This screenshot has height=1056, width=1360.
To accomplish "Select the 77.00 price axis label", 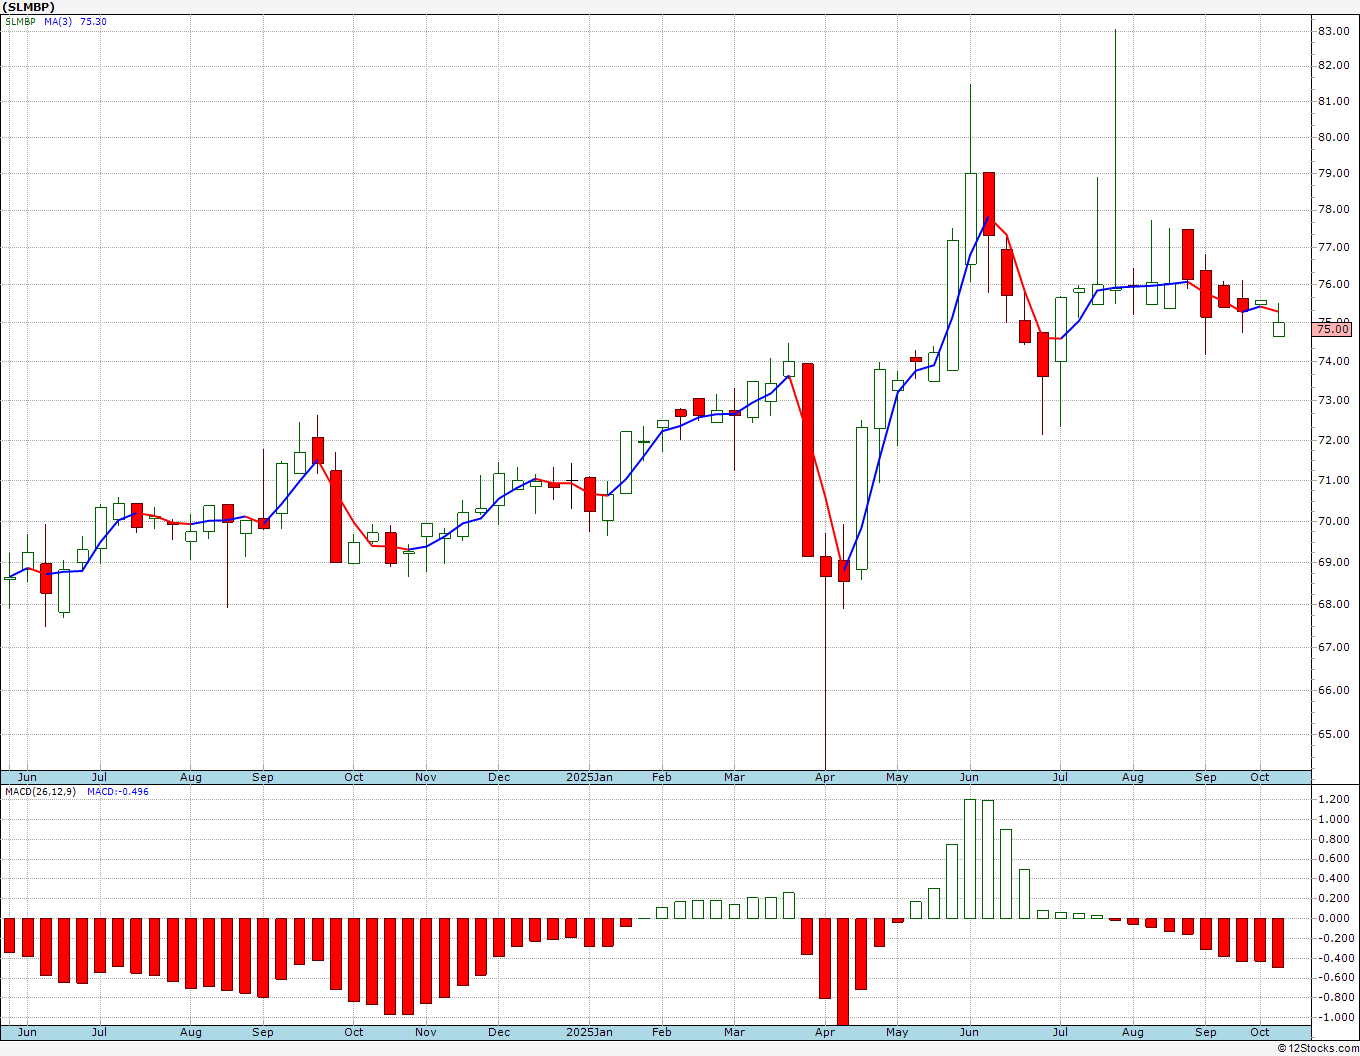I will pyautogui.click(x=1333, y=247).
